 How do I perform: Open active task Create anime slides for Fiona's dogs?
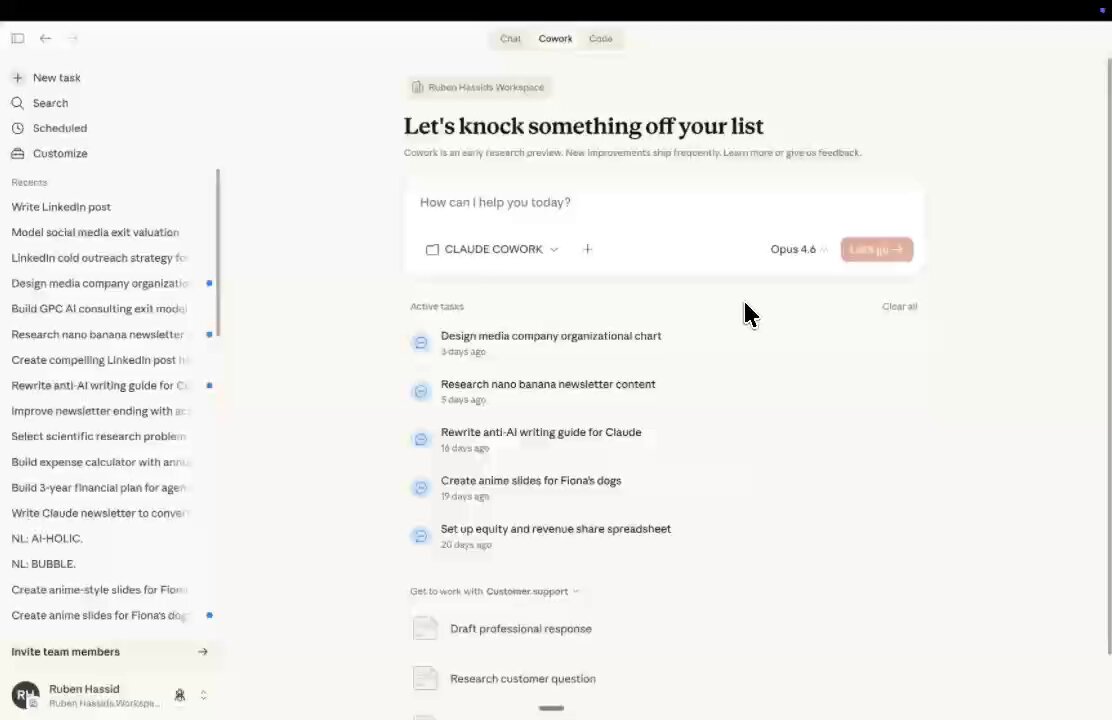[531, 480]
